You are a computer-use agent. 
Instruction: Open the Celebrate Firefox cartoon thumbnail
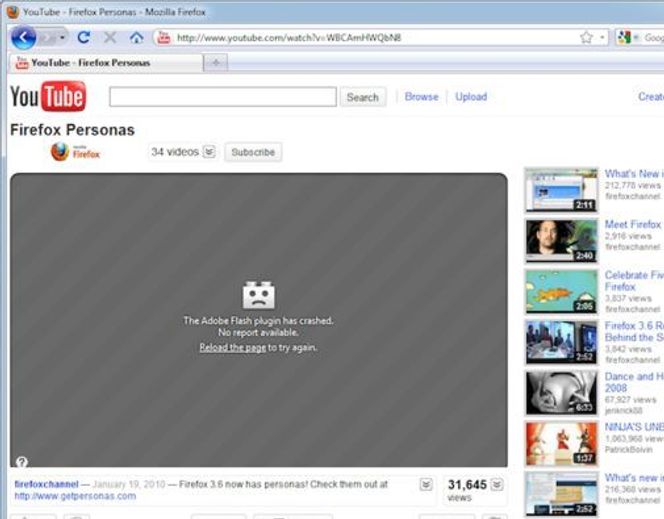click(x=561, y=292)
